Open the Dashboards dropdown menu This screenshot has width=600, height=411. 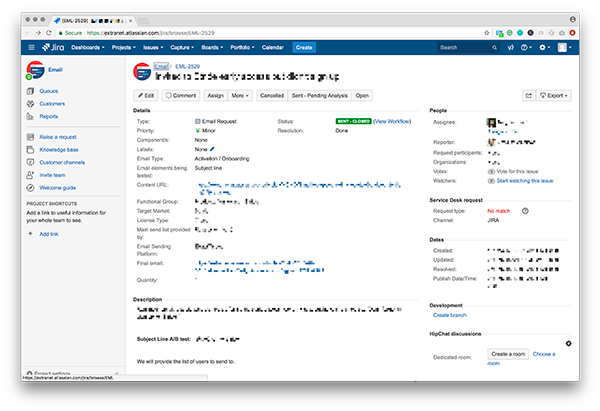(88, 47)
